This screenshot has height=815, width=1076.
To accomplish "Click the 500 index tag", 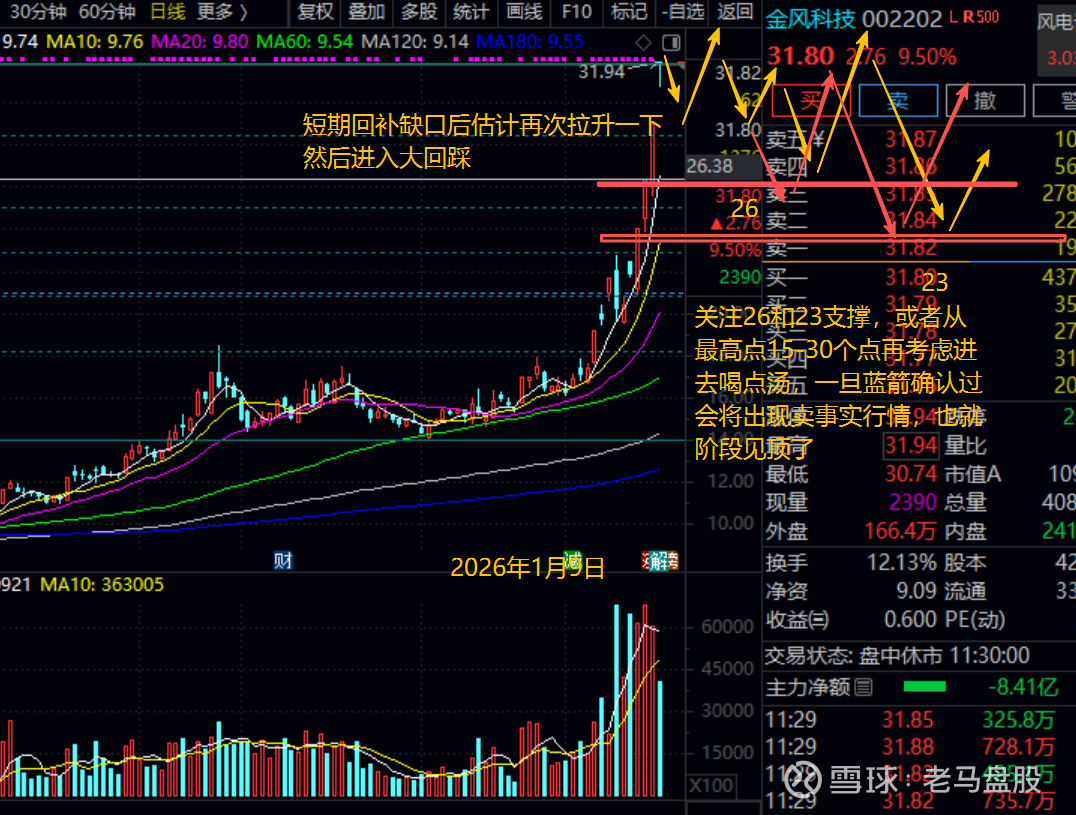I will (x=987, y=18).
